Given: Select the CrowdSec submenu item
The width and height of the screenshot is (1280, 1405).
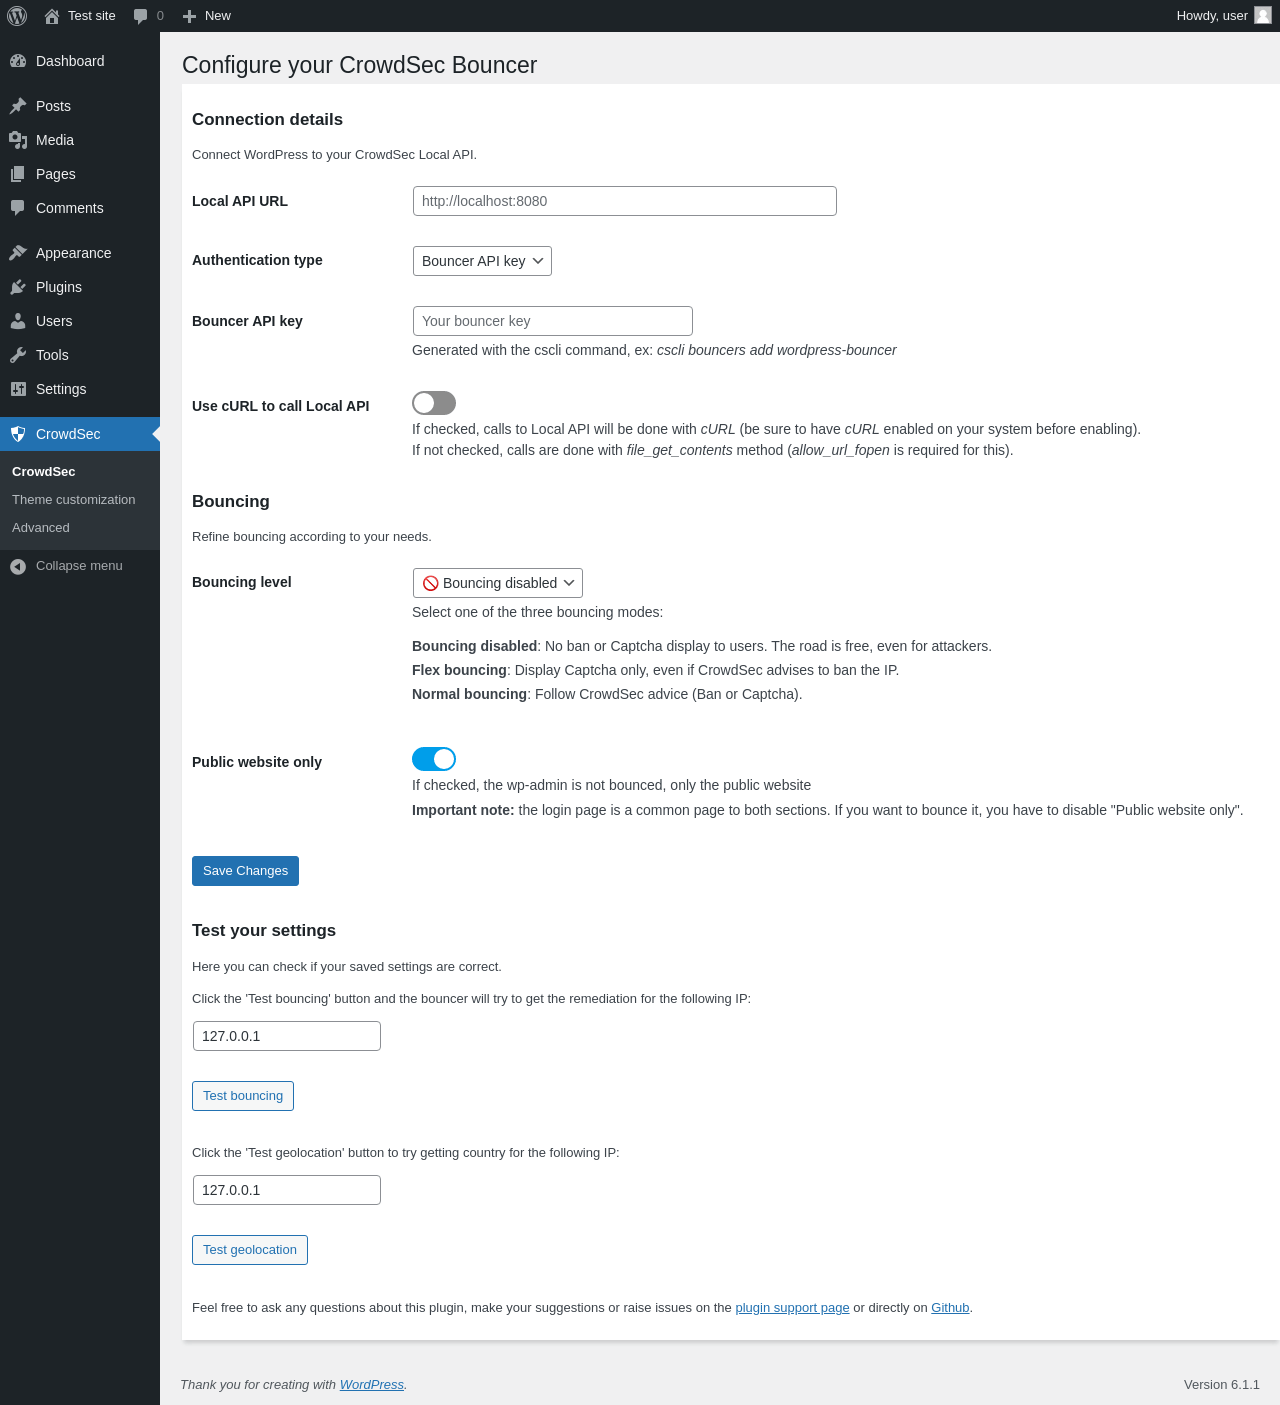Looking at the screenshot, I should tap(44, 472).
